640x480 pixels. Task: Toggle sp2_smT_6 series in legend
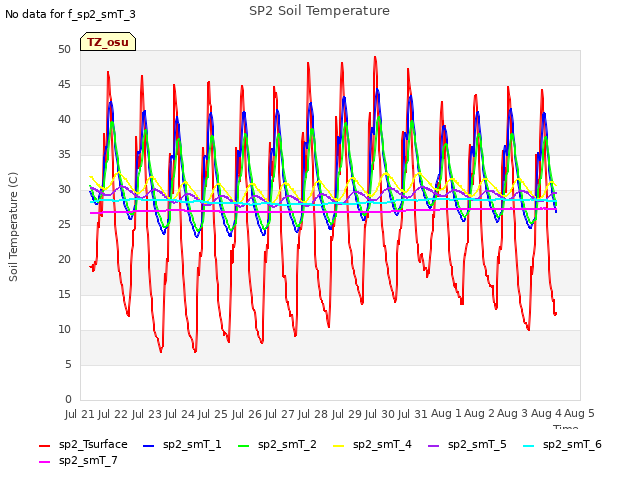point(562,444)
